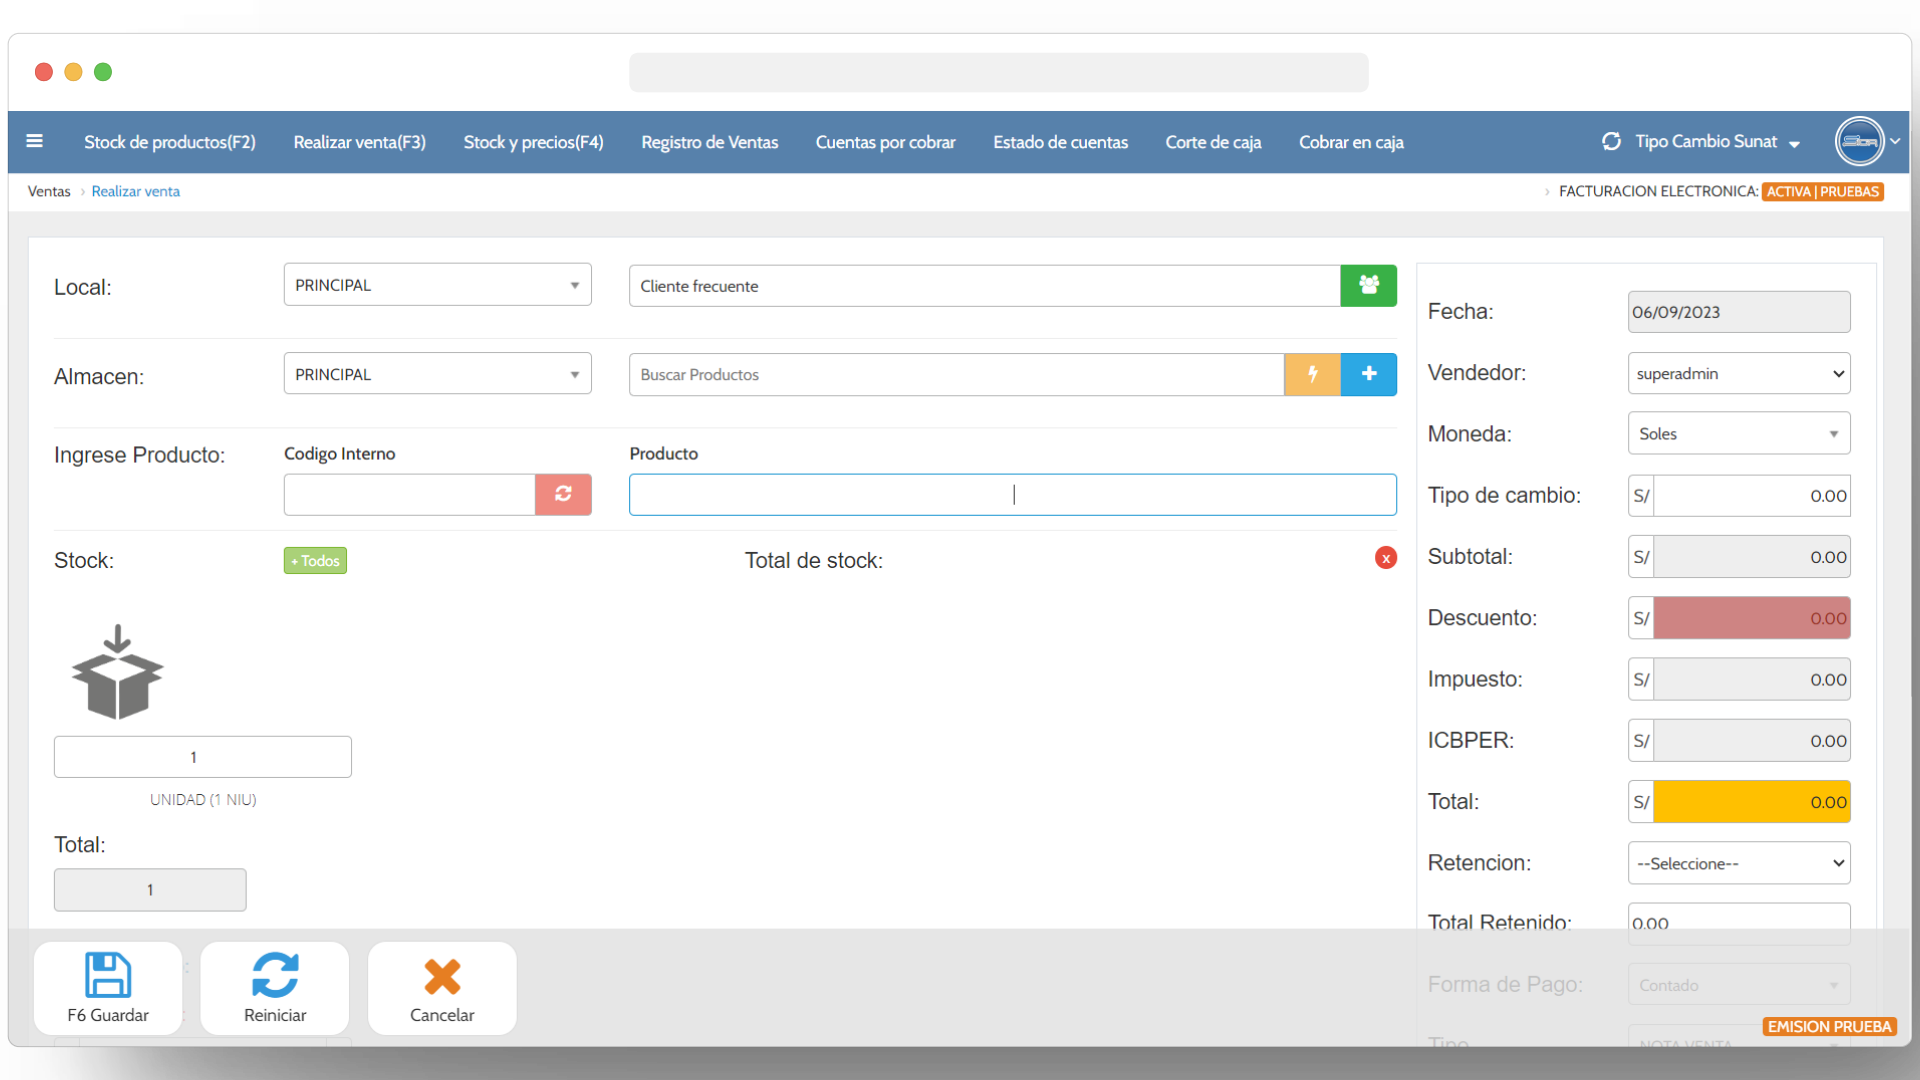Click the box stock package icon

click(x=117, y=672)
